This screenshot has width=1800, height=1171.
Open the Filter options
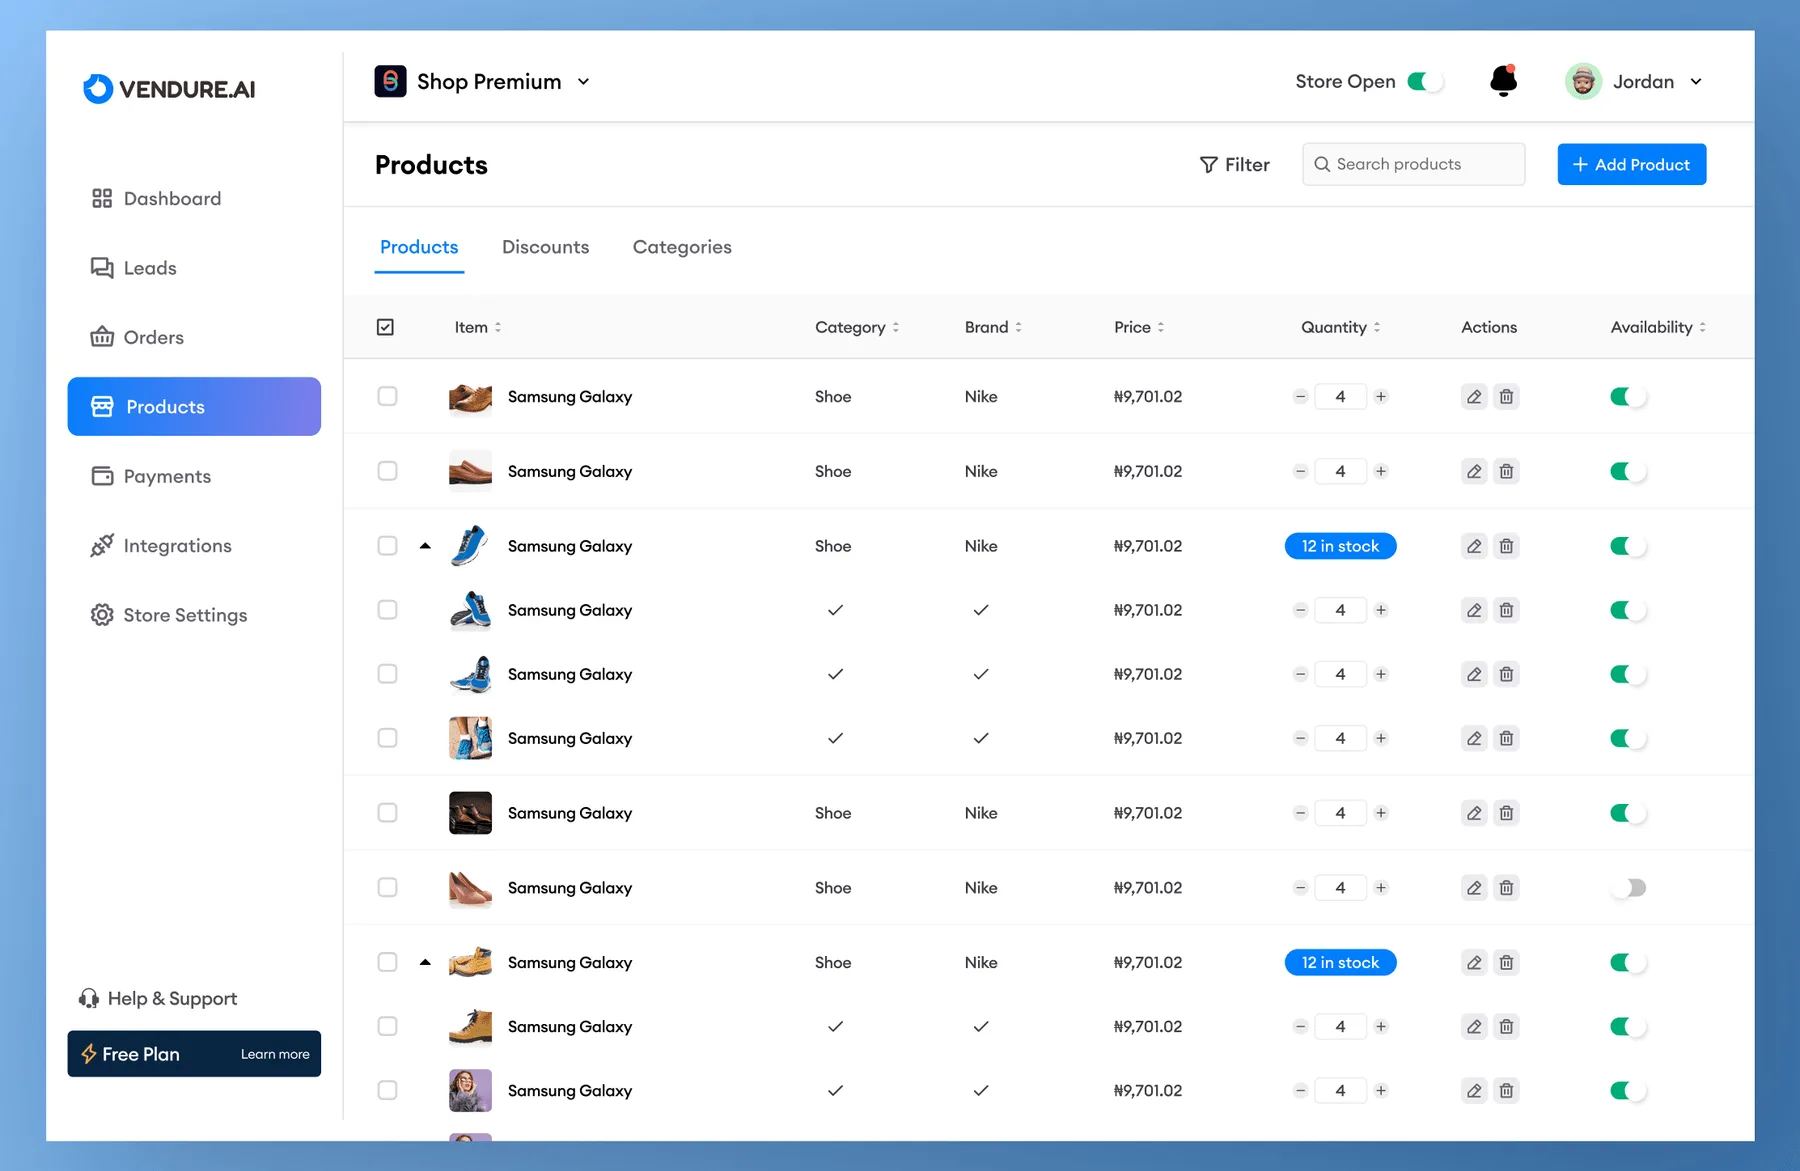point(1234,164)
